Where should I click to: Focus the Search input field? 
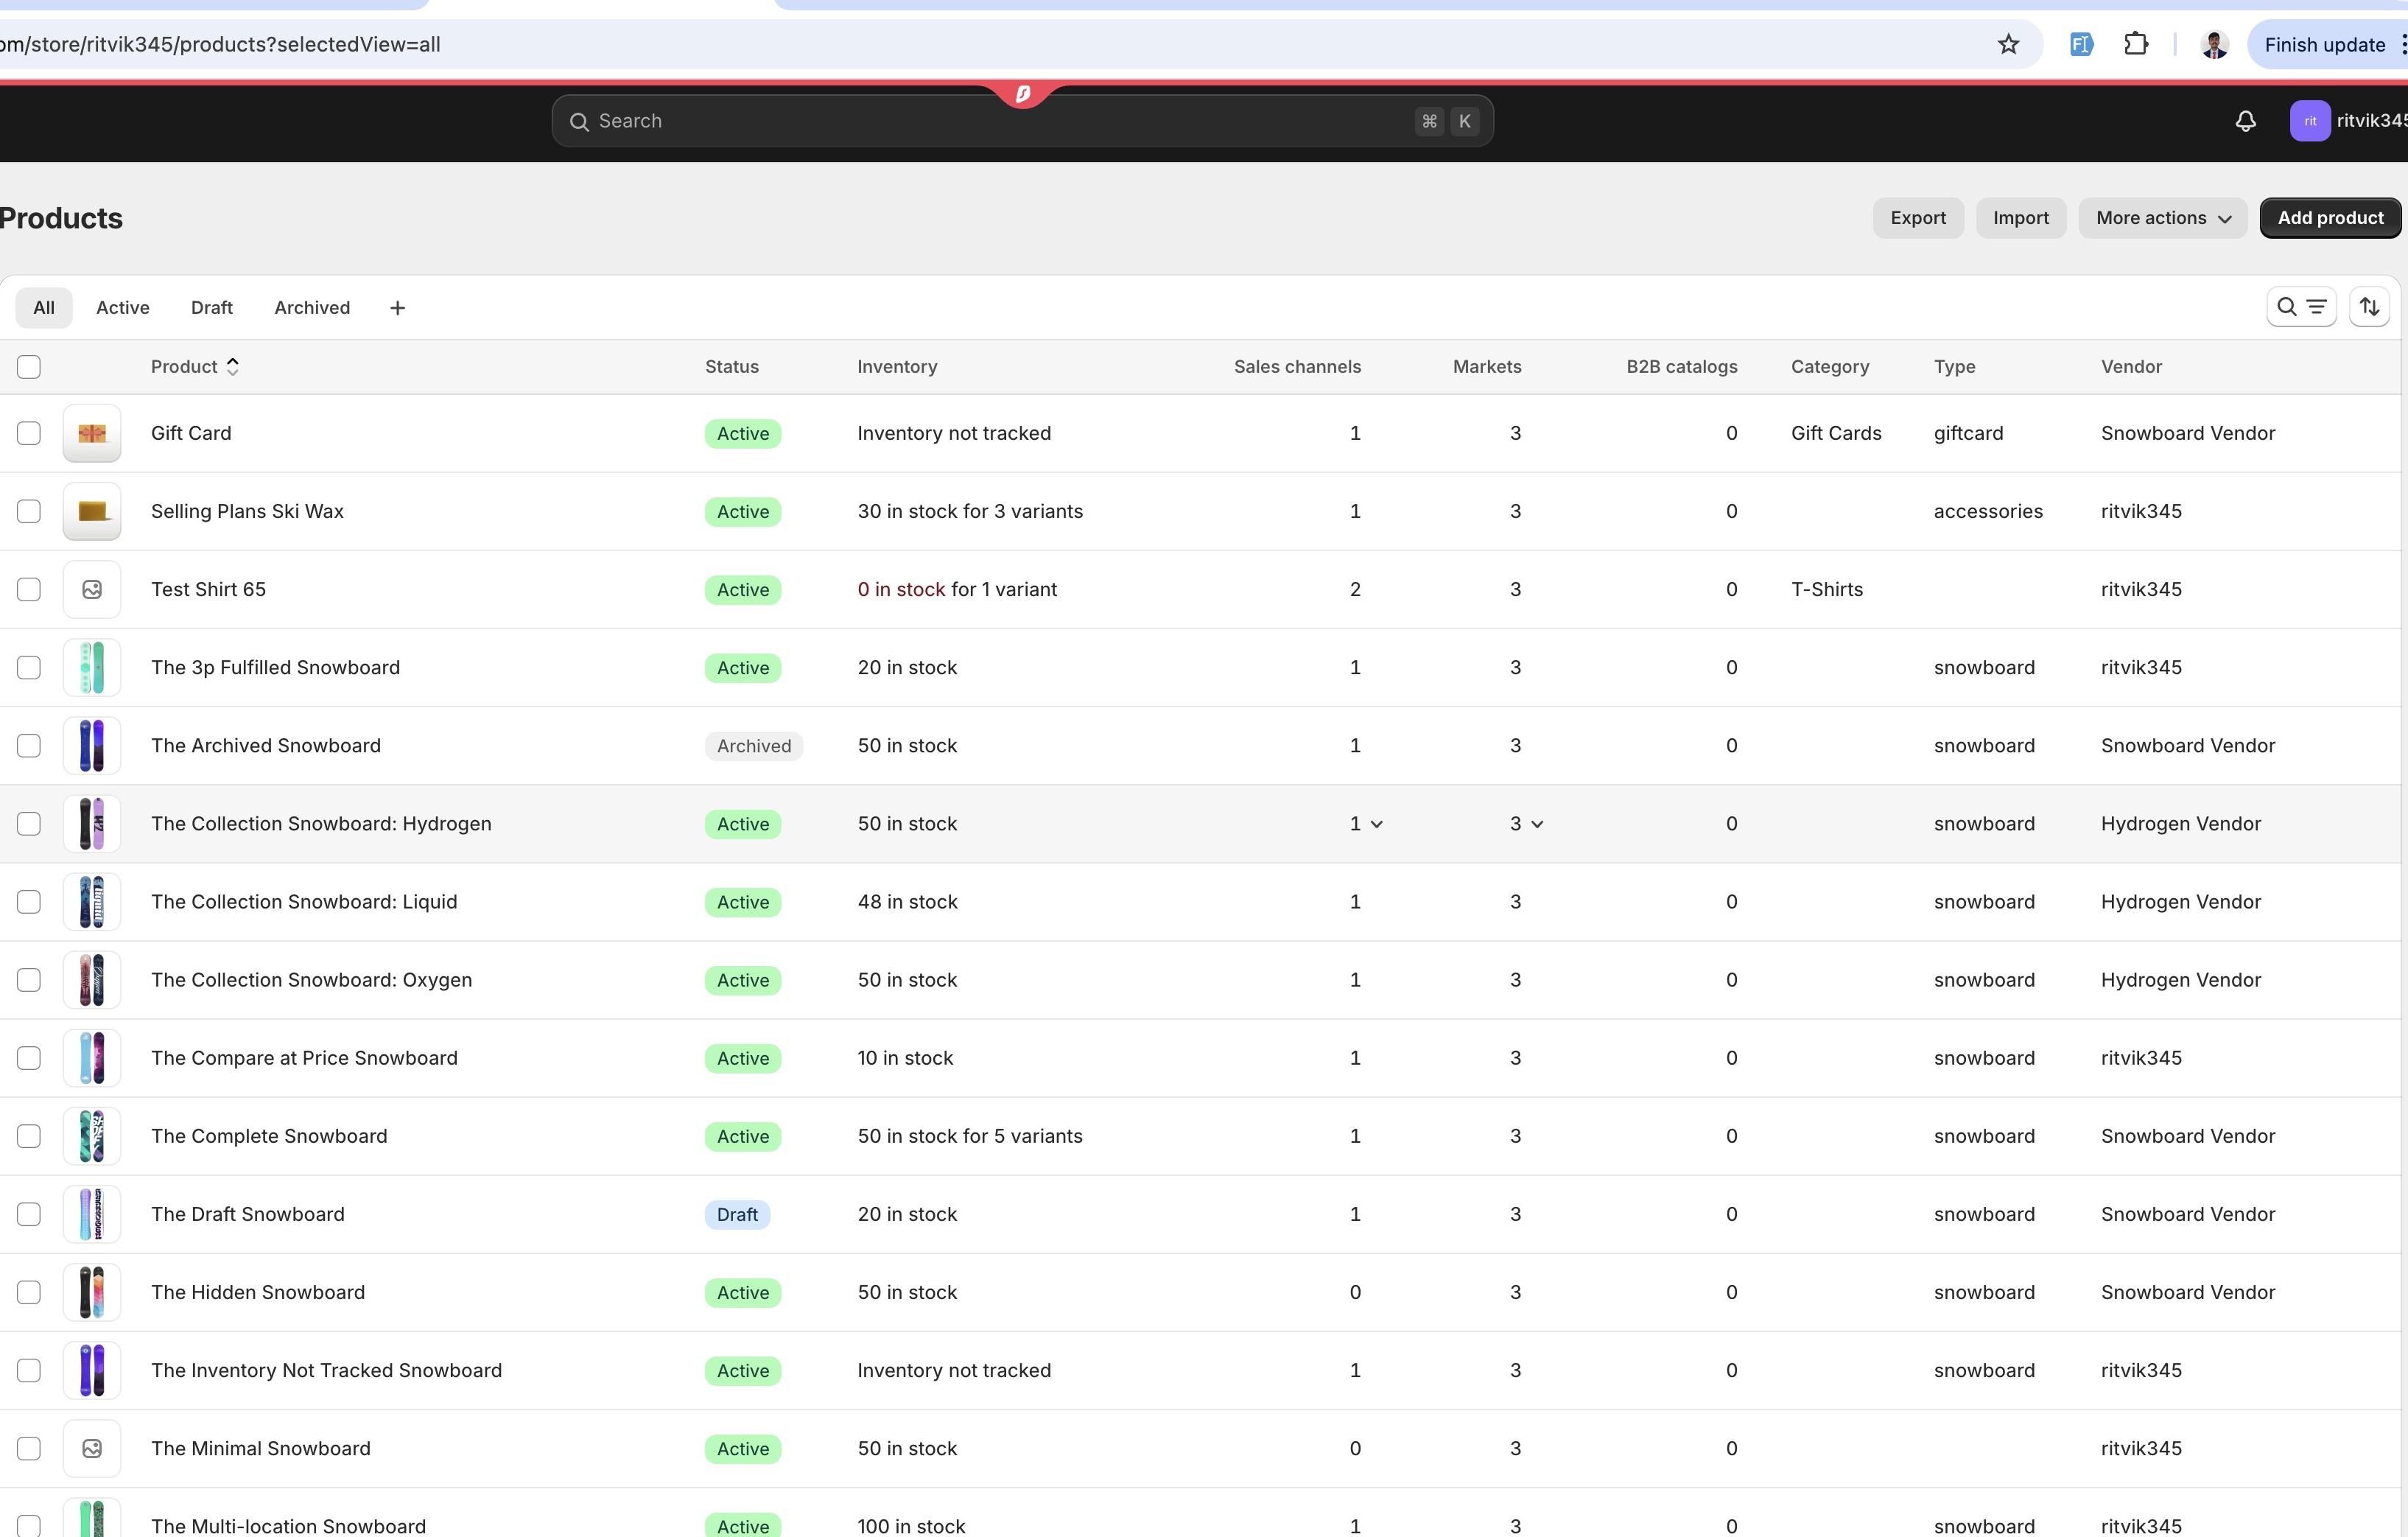coord(1022,121)
